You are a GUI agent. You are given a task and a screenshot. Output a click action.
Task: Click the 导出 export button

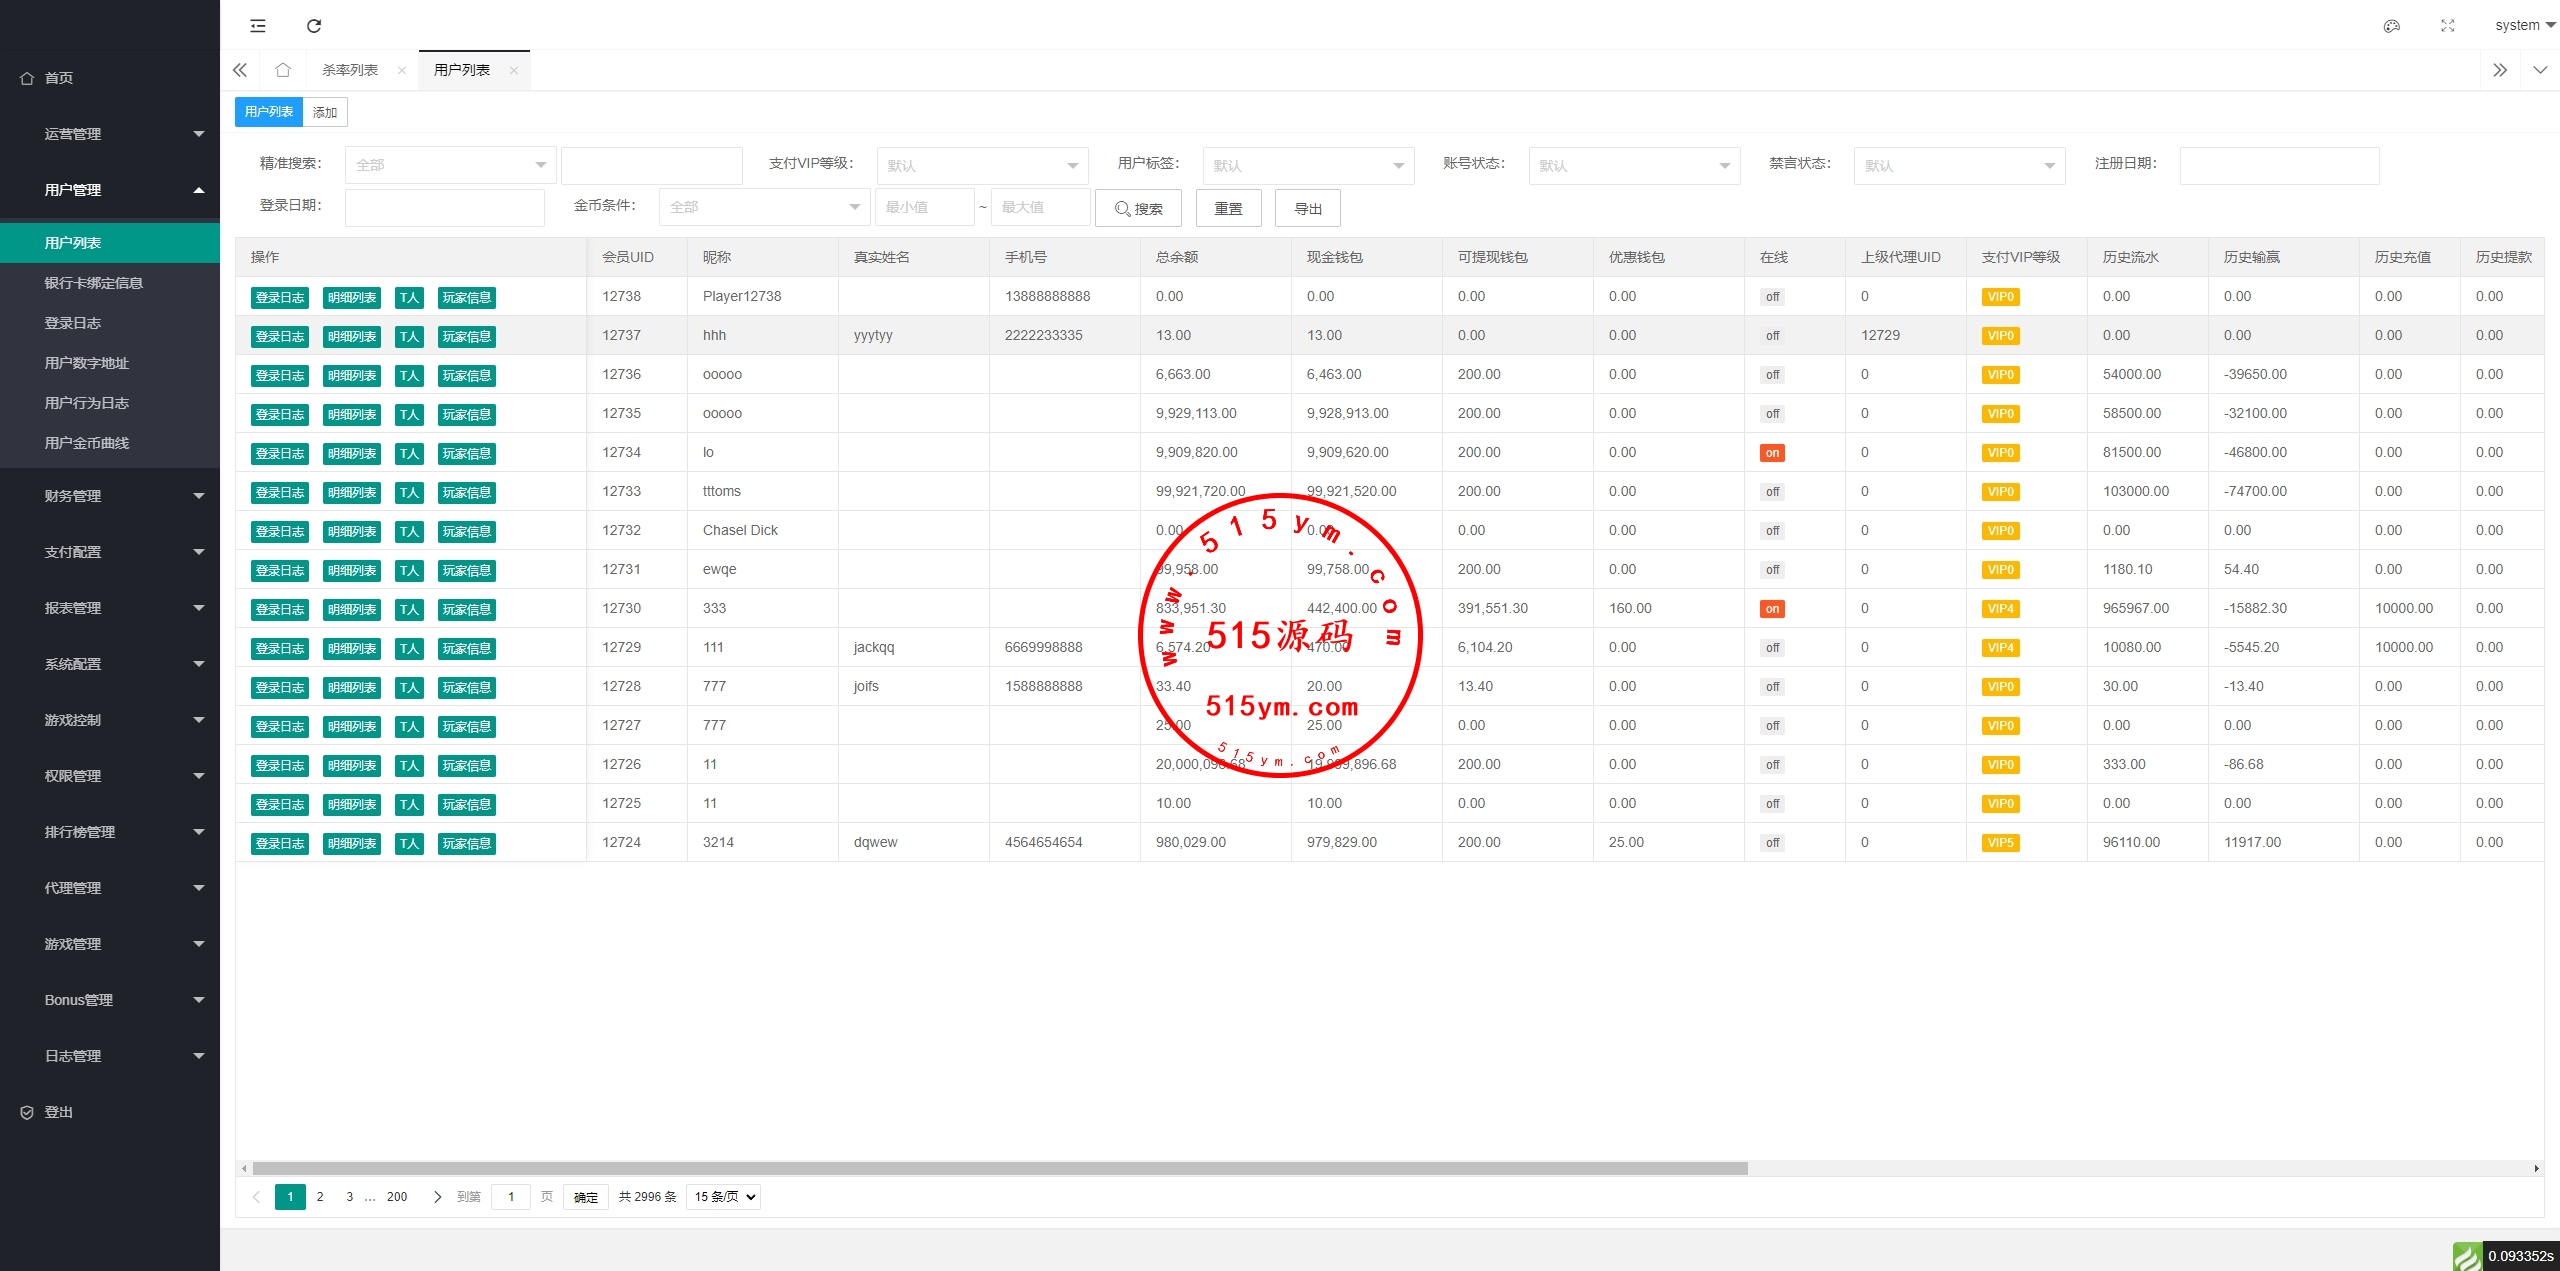point(1307,208)
